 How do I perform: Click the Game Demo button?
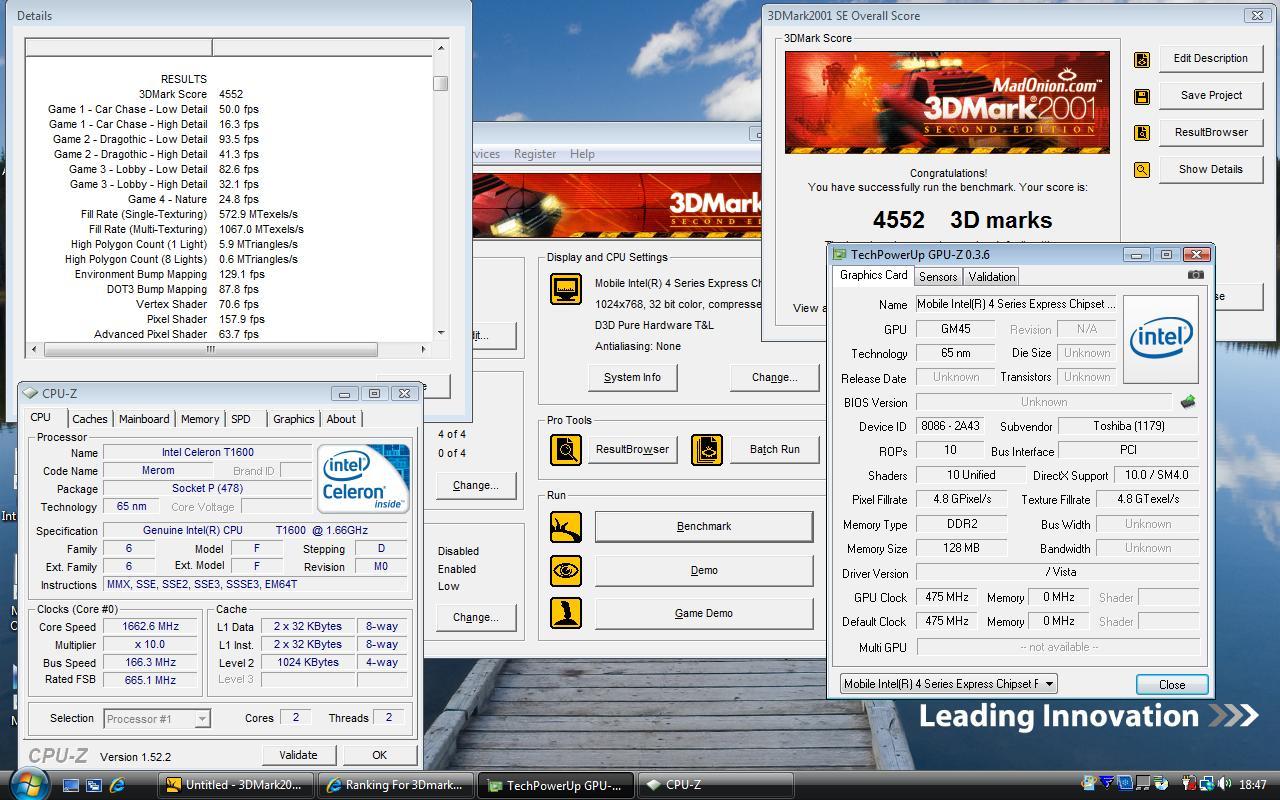click(703, 613)
